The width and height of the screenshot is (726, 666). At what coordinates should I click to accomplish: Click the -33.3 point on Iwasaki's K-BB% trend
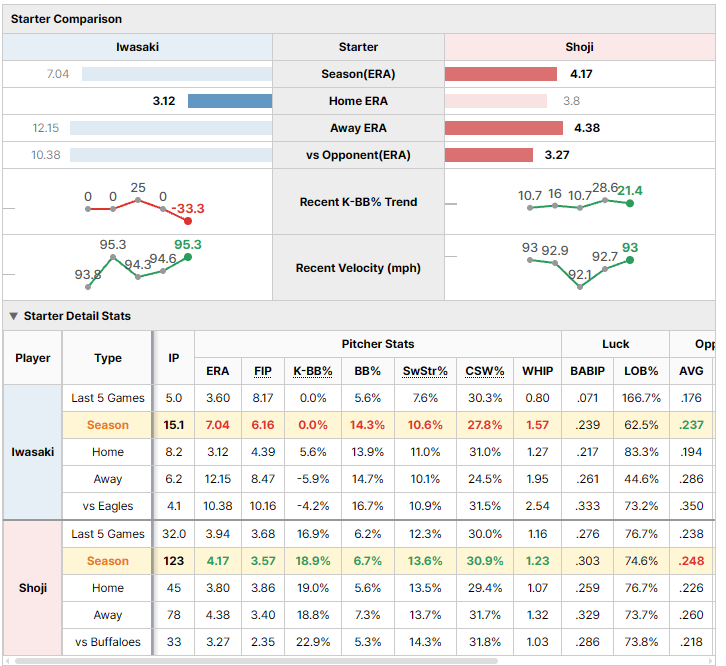(188, 221)
